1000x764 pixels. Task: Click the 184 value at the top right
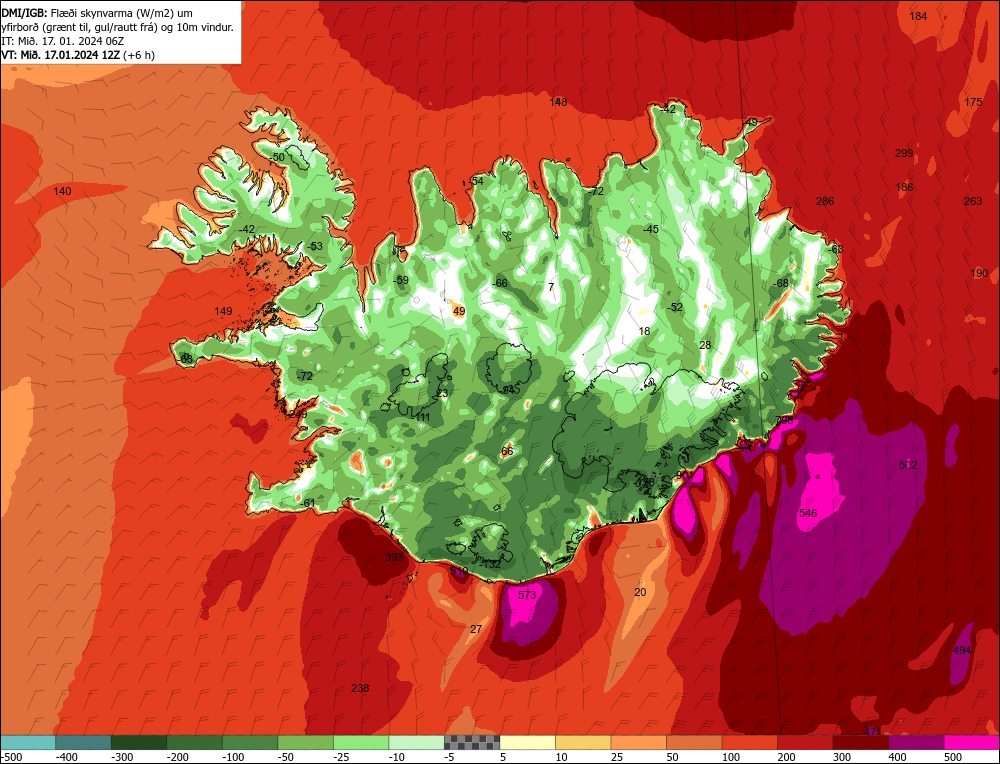918,17
